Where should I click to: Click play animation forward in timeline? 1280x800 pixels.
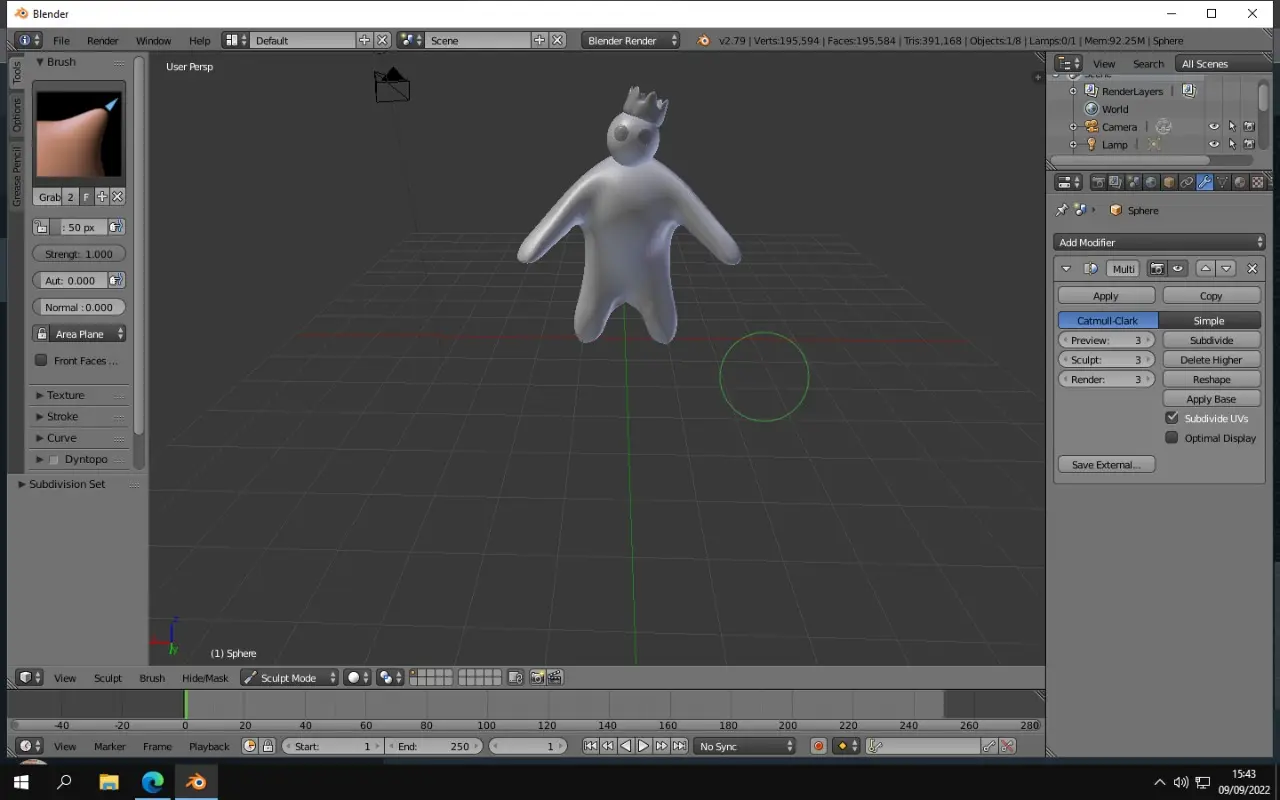[644, 746]
